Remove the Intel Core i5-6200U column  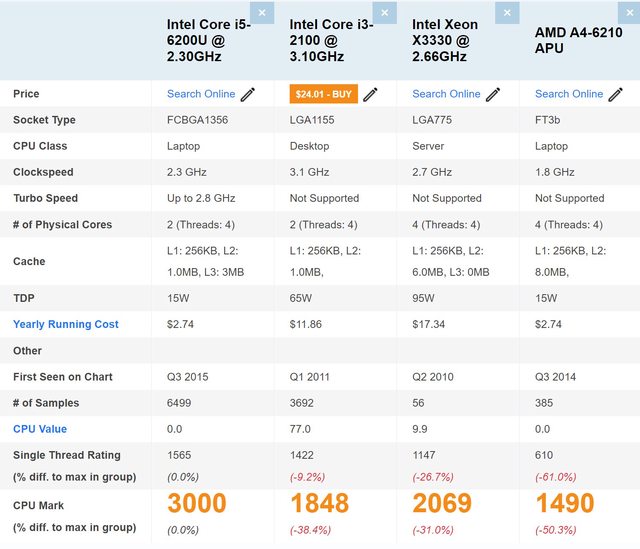pyautogui.click(x=262, y=12)
